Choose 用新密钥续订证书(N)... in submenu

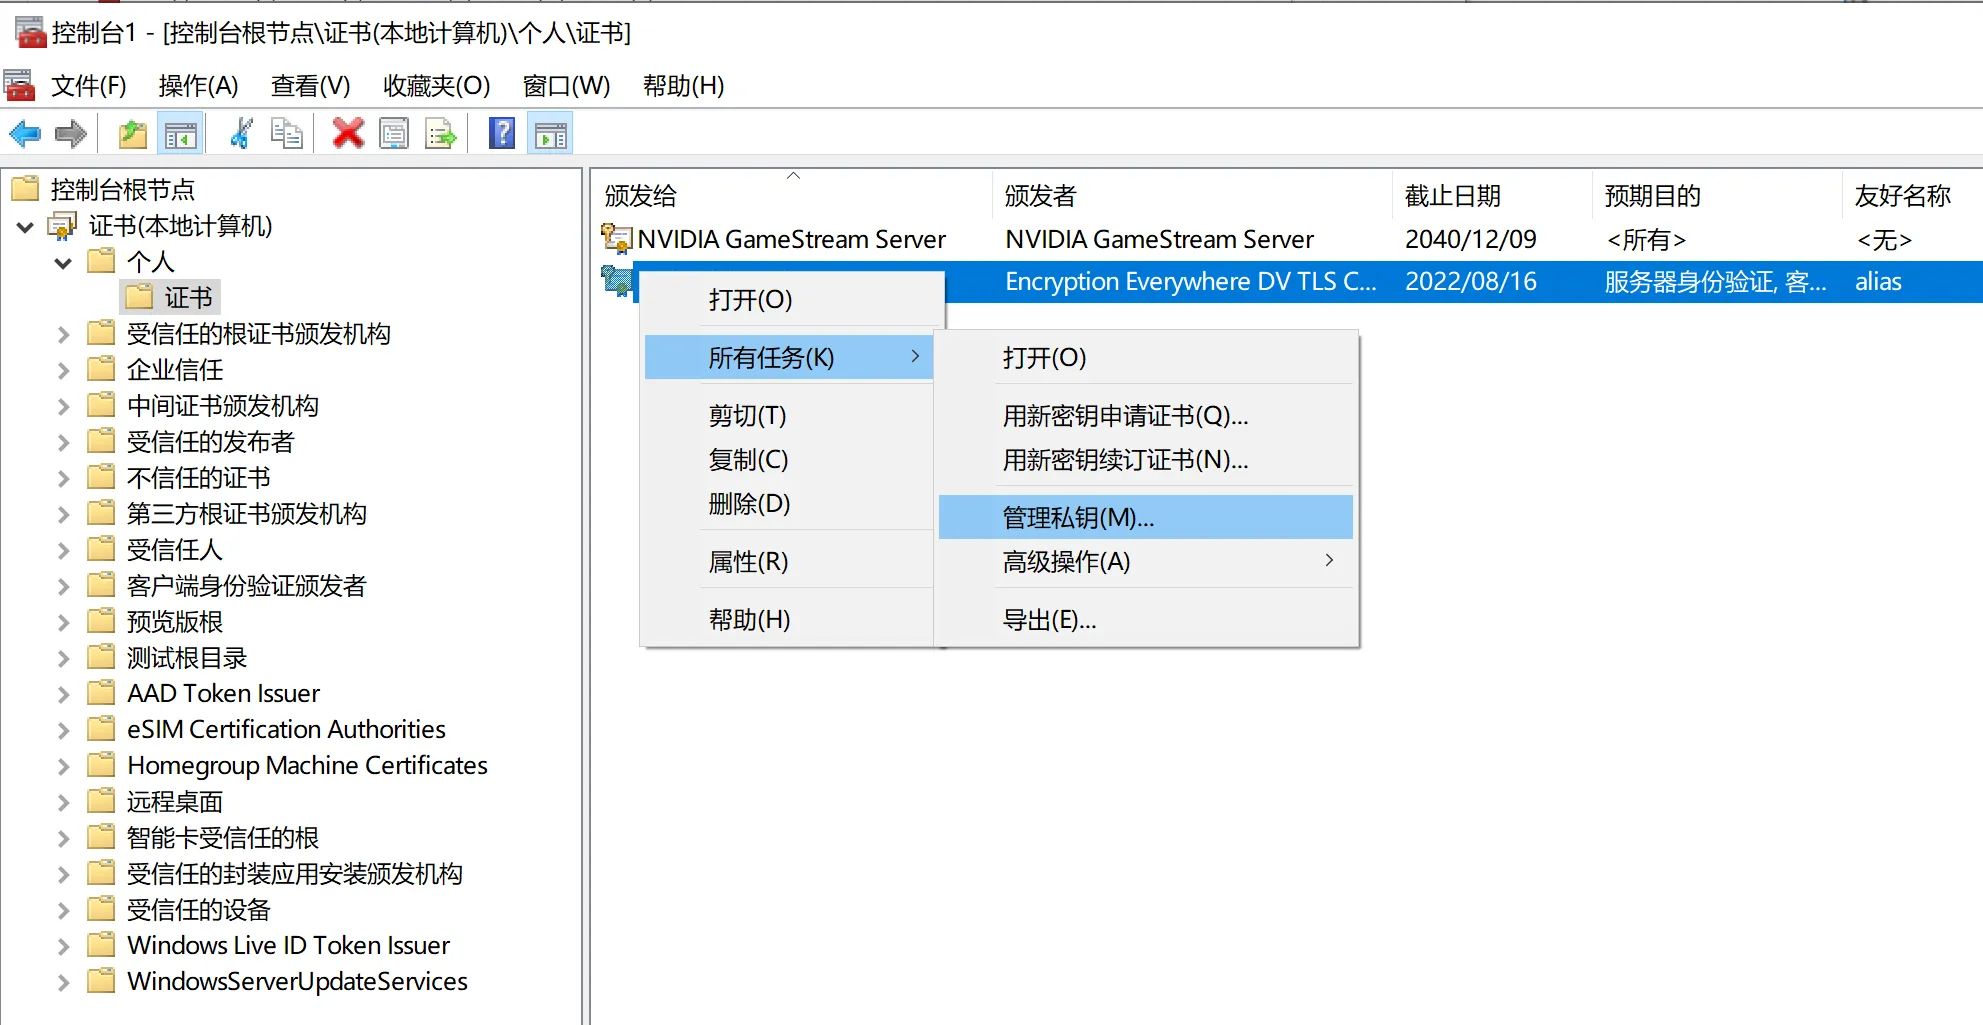click(x=1145, y=460)
